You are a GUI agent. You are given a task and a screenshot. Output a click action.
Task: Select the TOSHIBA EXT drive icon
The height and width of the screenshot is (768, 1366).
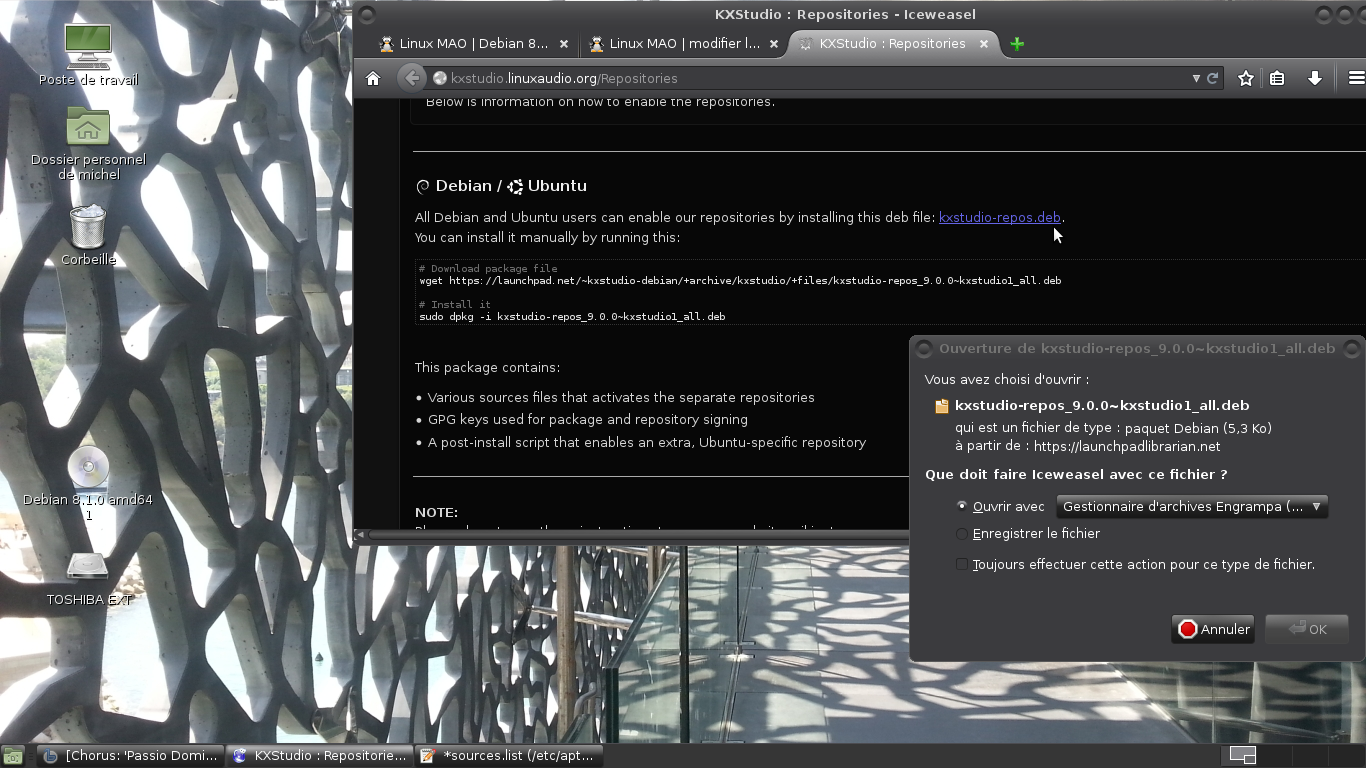point(88,578)
